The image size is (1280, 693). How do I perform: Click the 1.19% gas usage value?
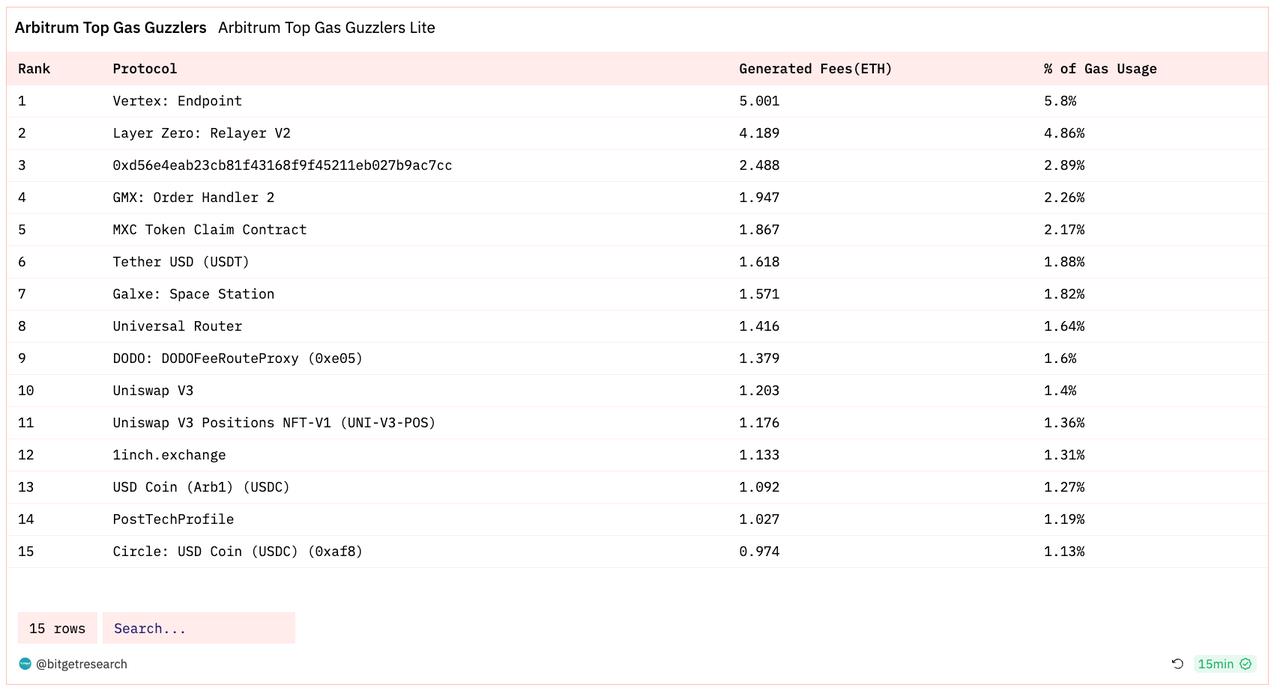[x=1064, y=519]
